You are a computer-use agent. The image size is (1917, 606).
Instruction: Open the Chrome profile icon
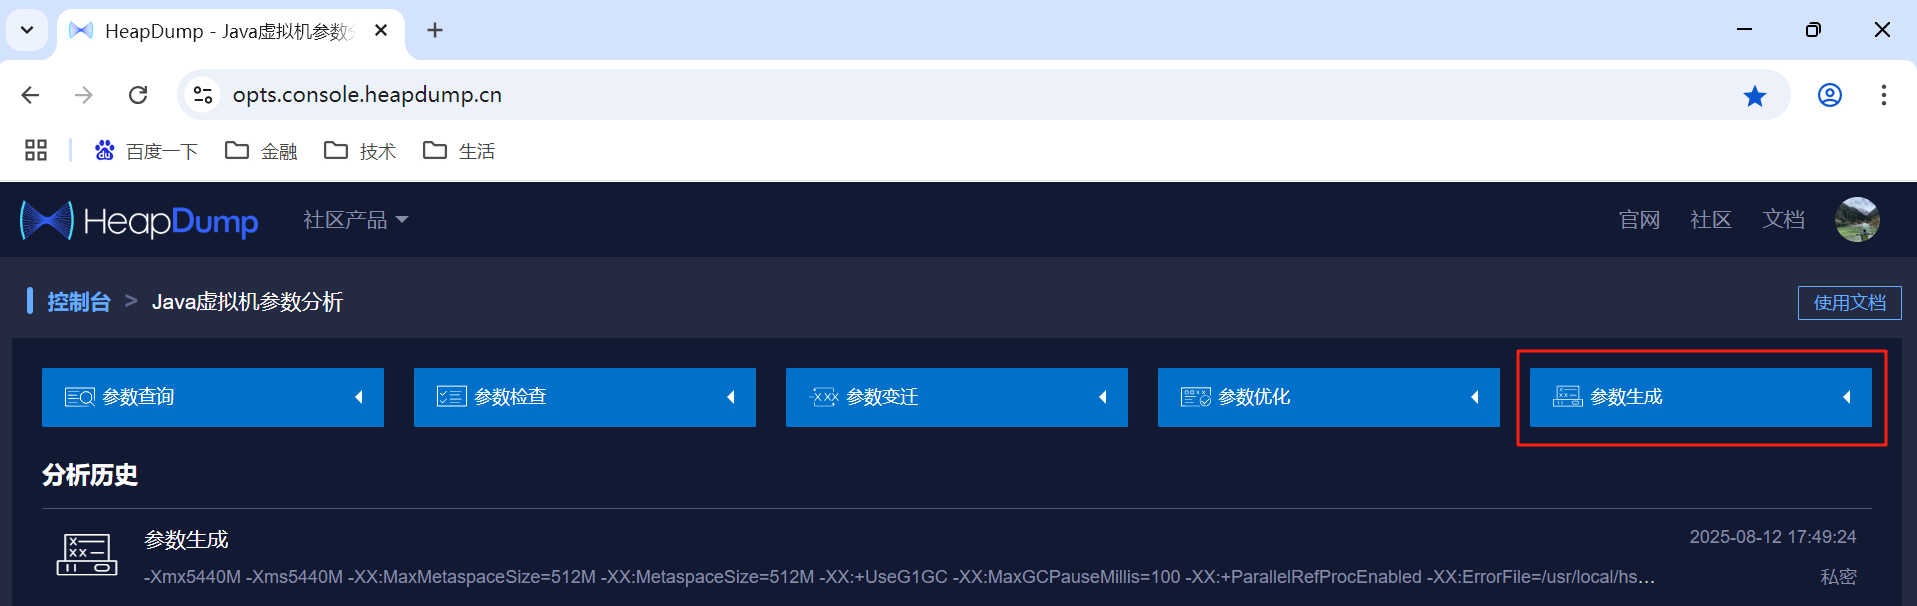pos(1830,95)
